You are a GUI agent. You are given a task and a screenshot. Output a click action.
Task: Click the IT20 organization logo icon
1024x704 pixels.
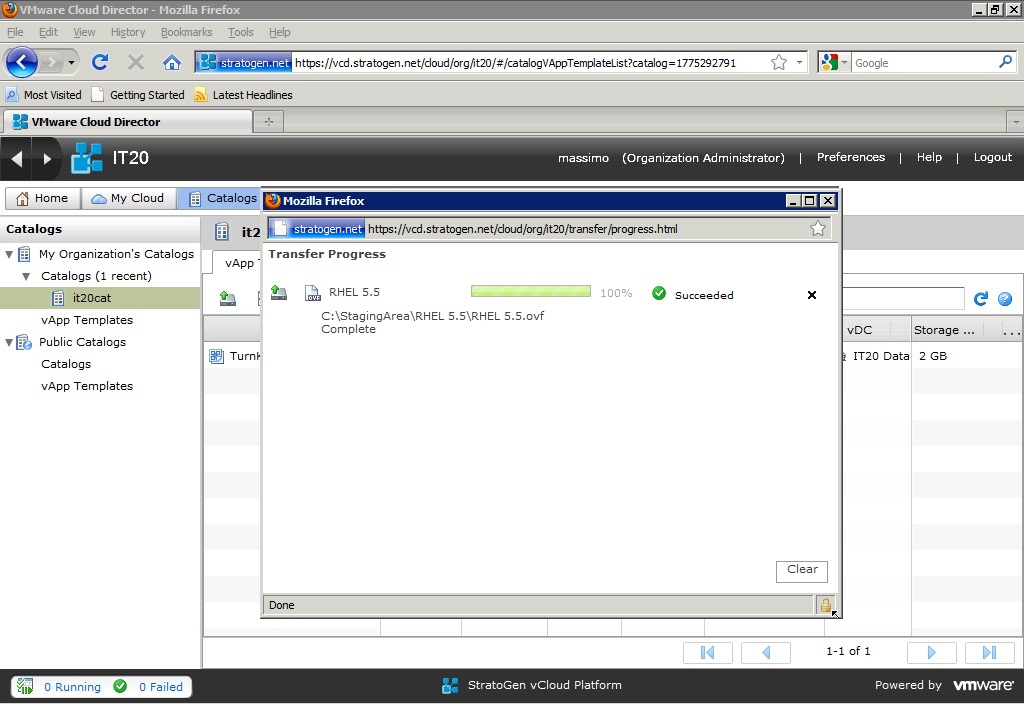pos(87,158)
